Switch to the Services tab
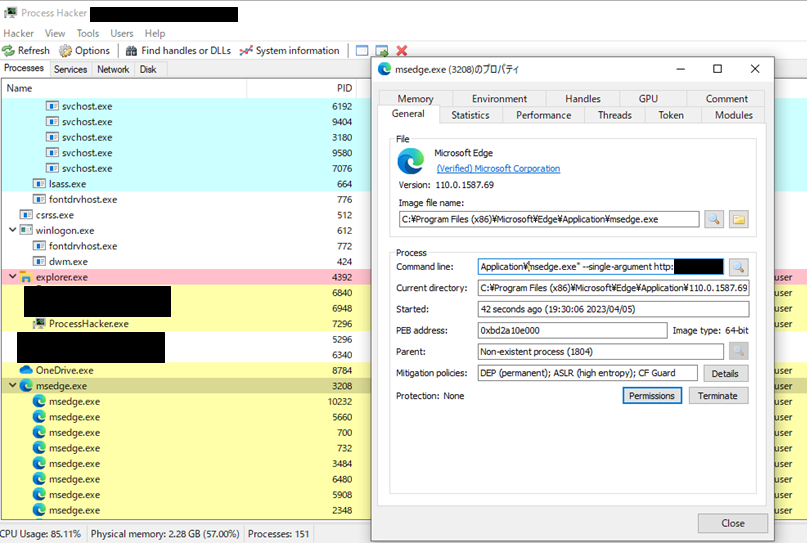This screenshot has width=807, height=543. [70, 70]
